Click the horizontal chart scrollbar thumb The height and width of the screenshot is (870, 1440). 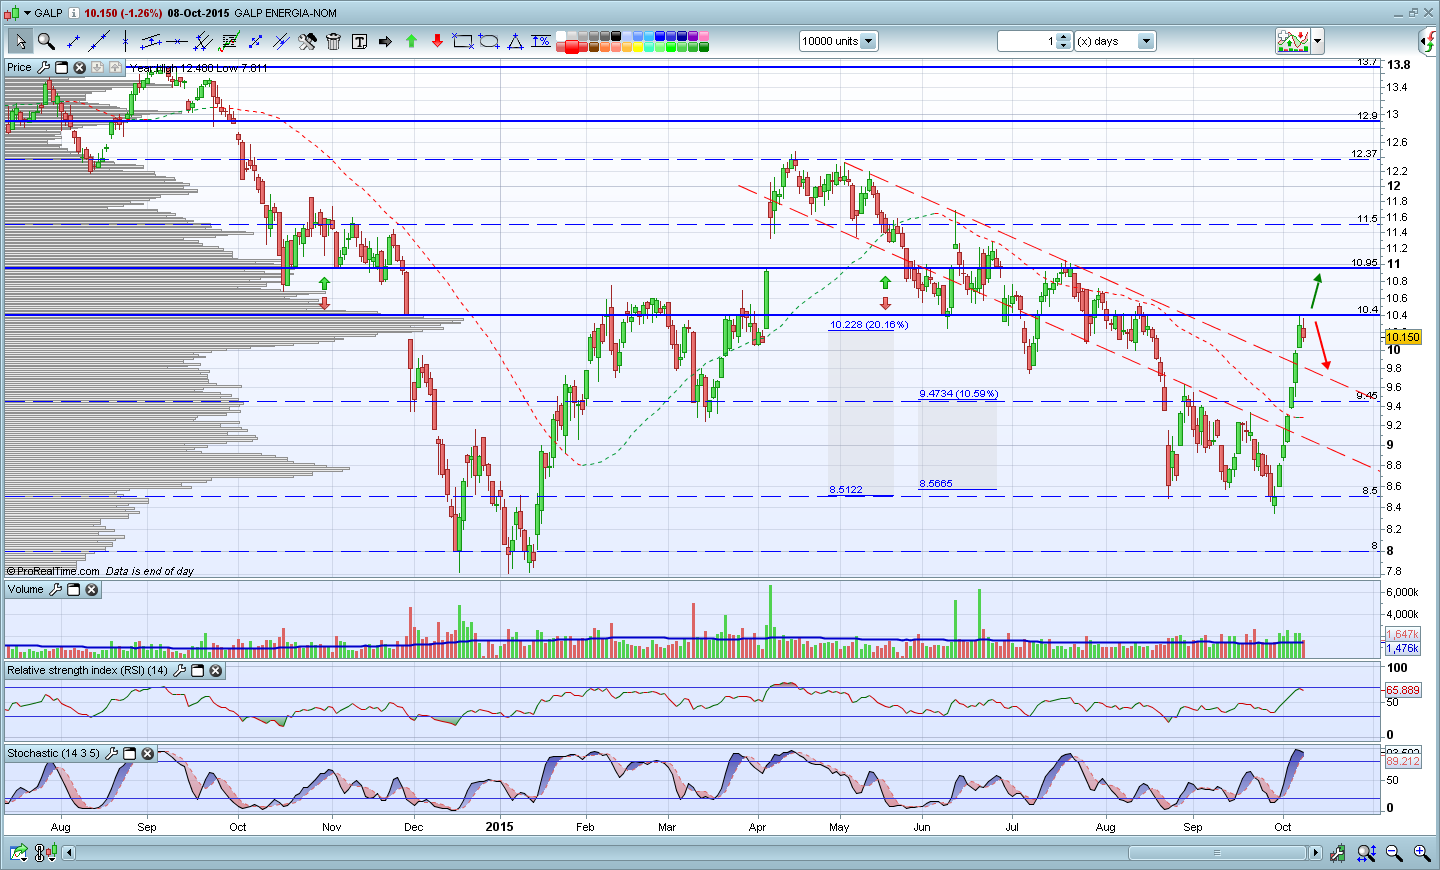(x=1217, y=853)
